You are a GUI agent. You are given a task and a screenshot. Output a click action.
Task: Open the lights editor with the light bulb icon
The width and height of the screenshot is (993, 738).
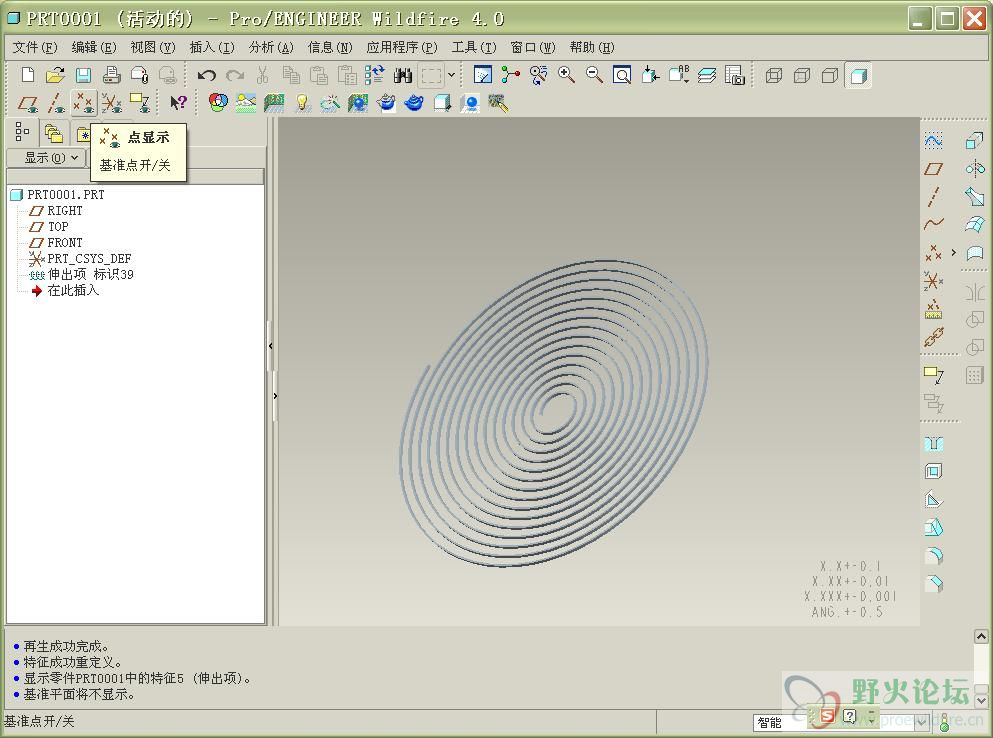(x=303, y=103)
